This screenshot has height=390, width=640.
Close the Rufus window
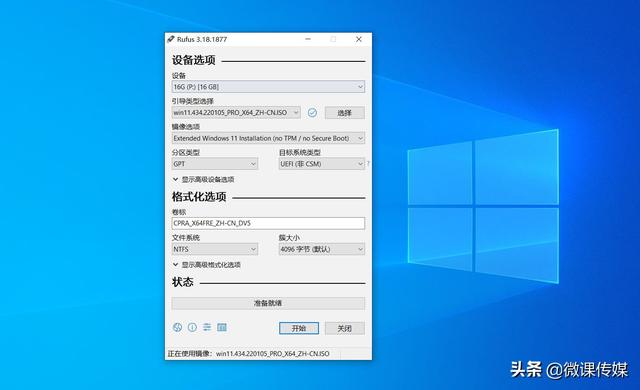tap(359, 39)
